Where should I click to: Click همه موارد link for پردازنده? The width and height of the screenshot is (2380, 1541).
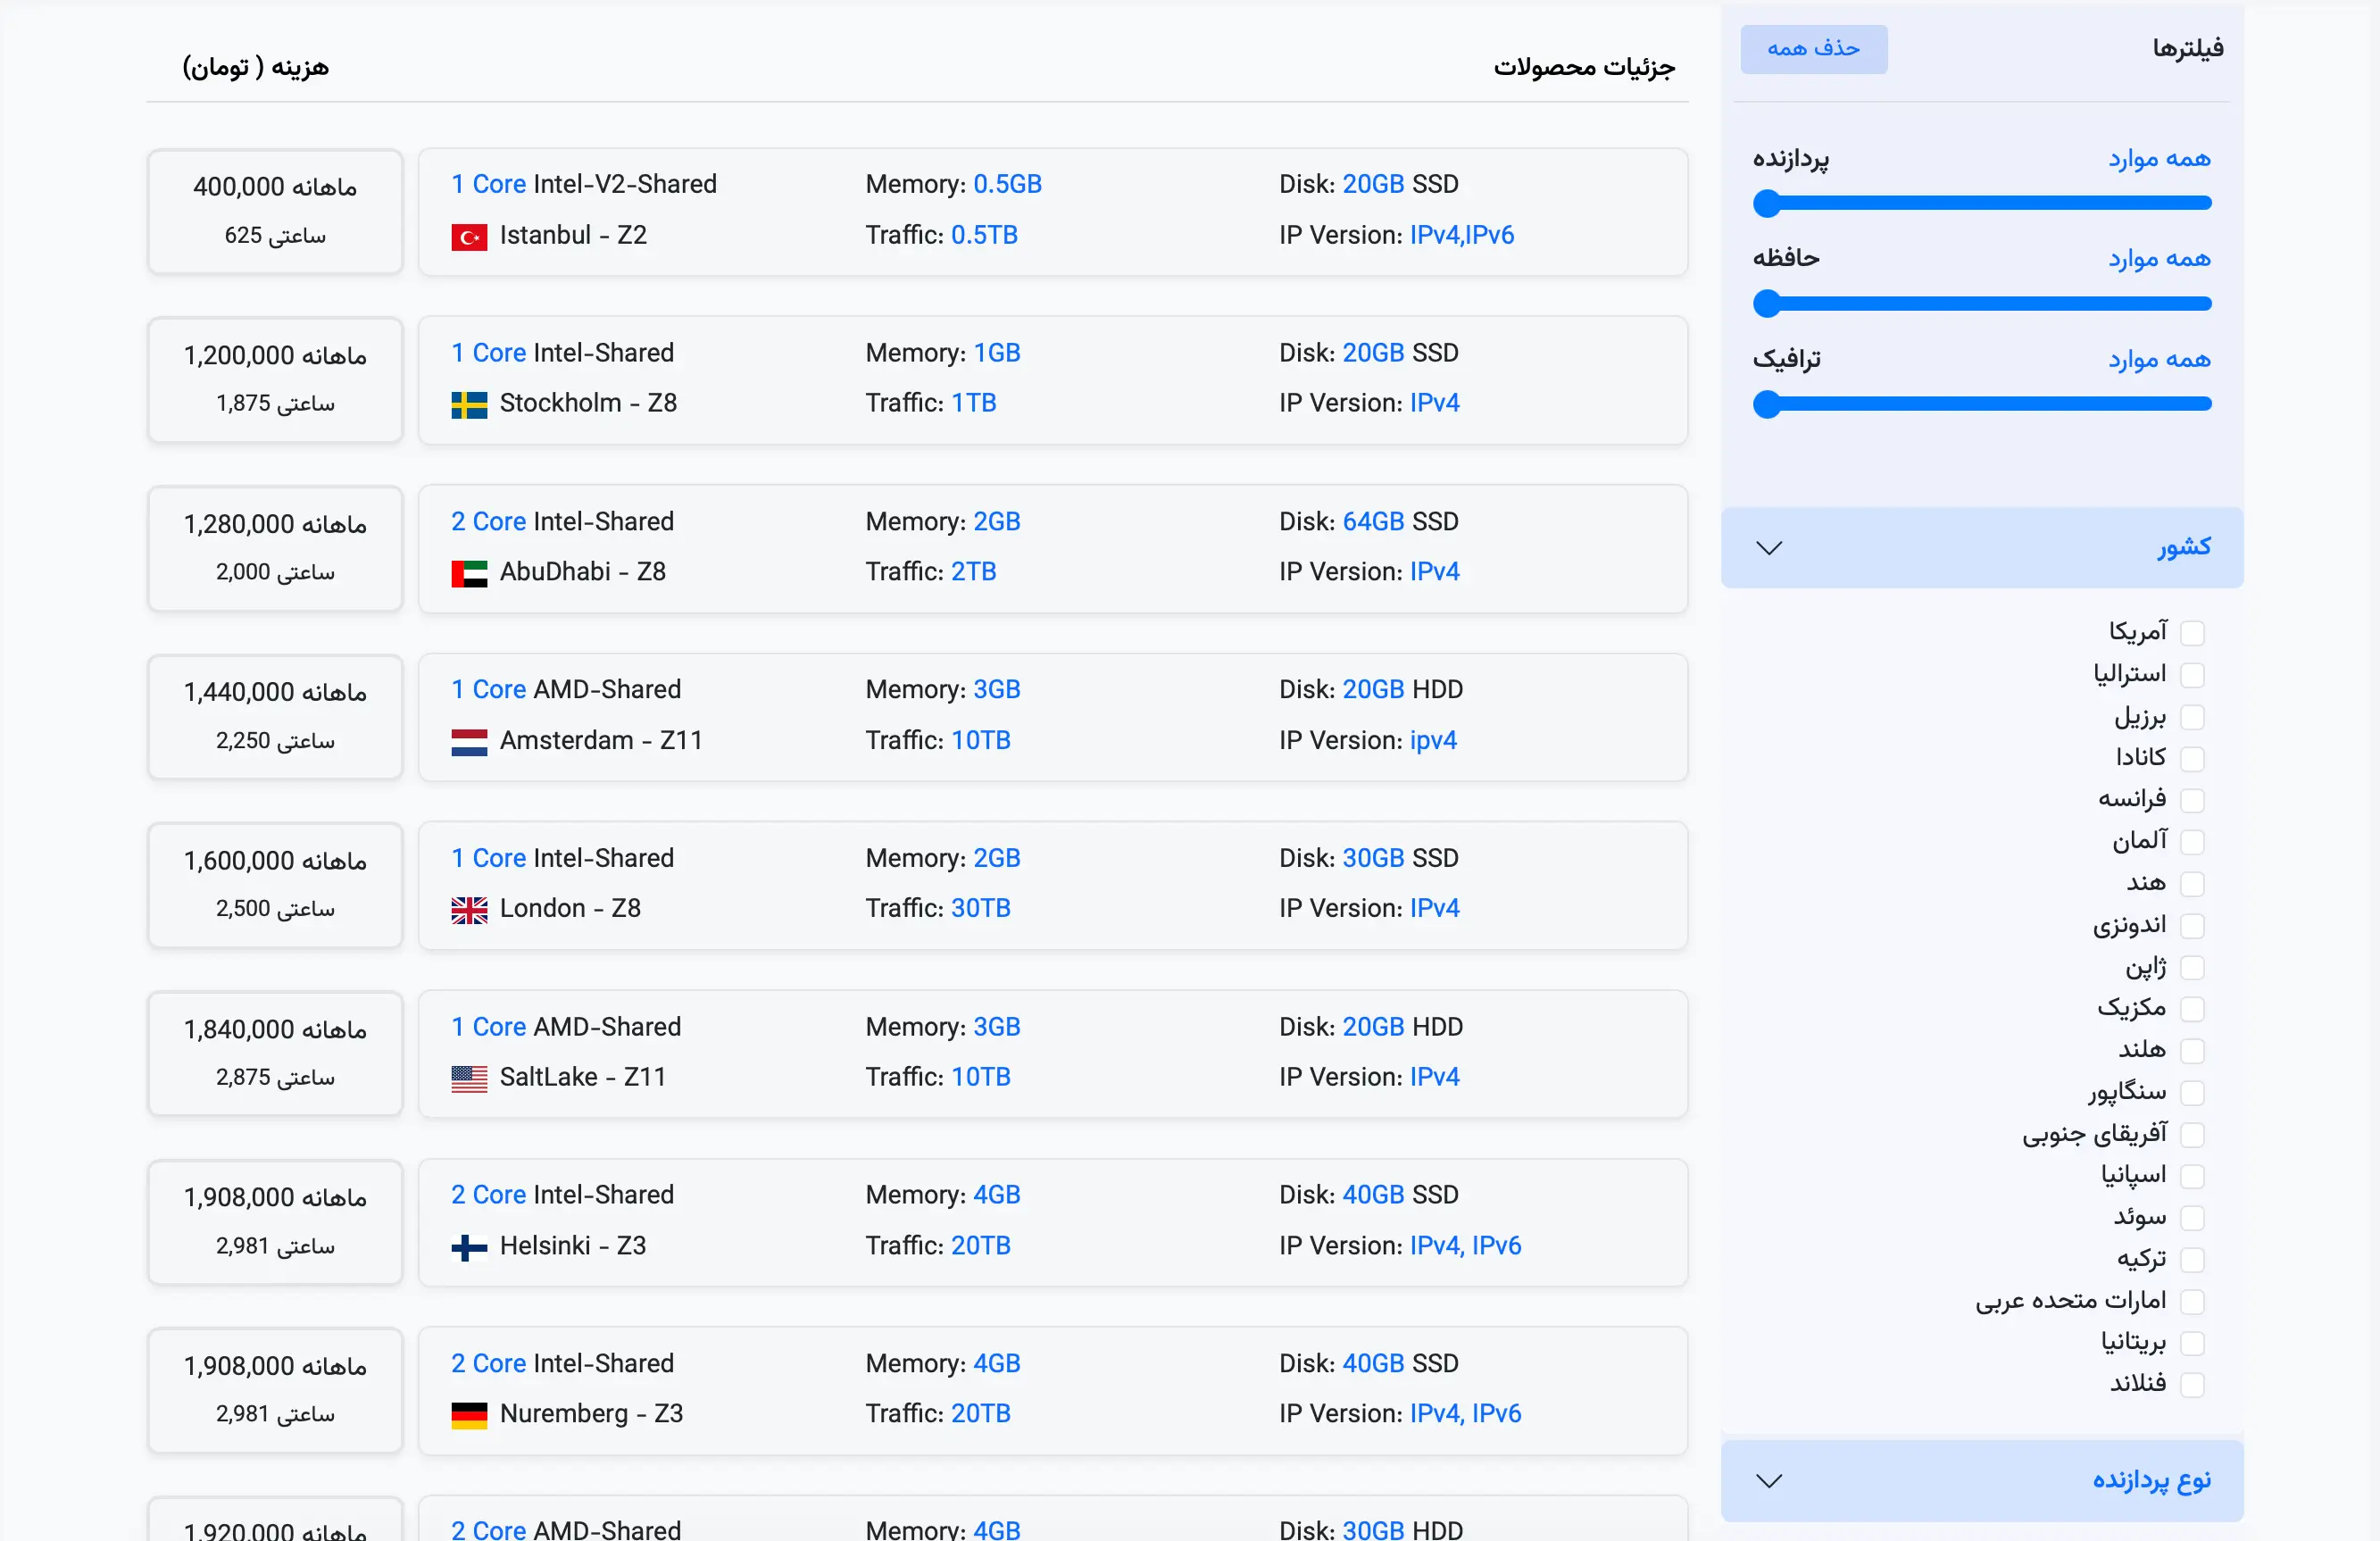[2159, 159]
